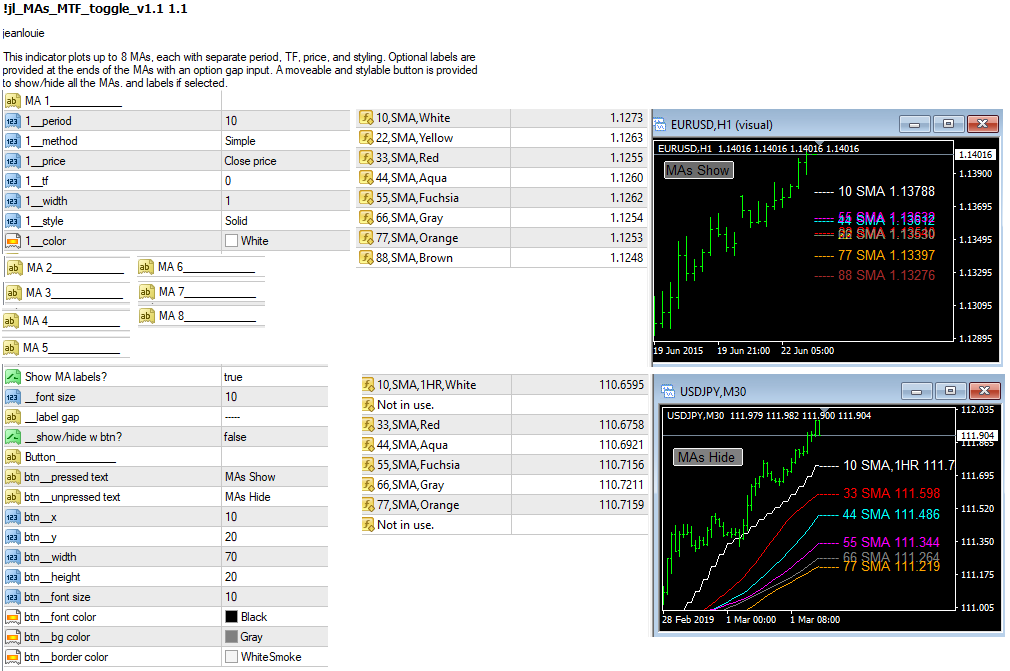
Task: Click the btn__bg color parameter icon
Action: click(x=12, y=637)
